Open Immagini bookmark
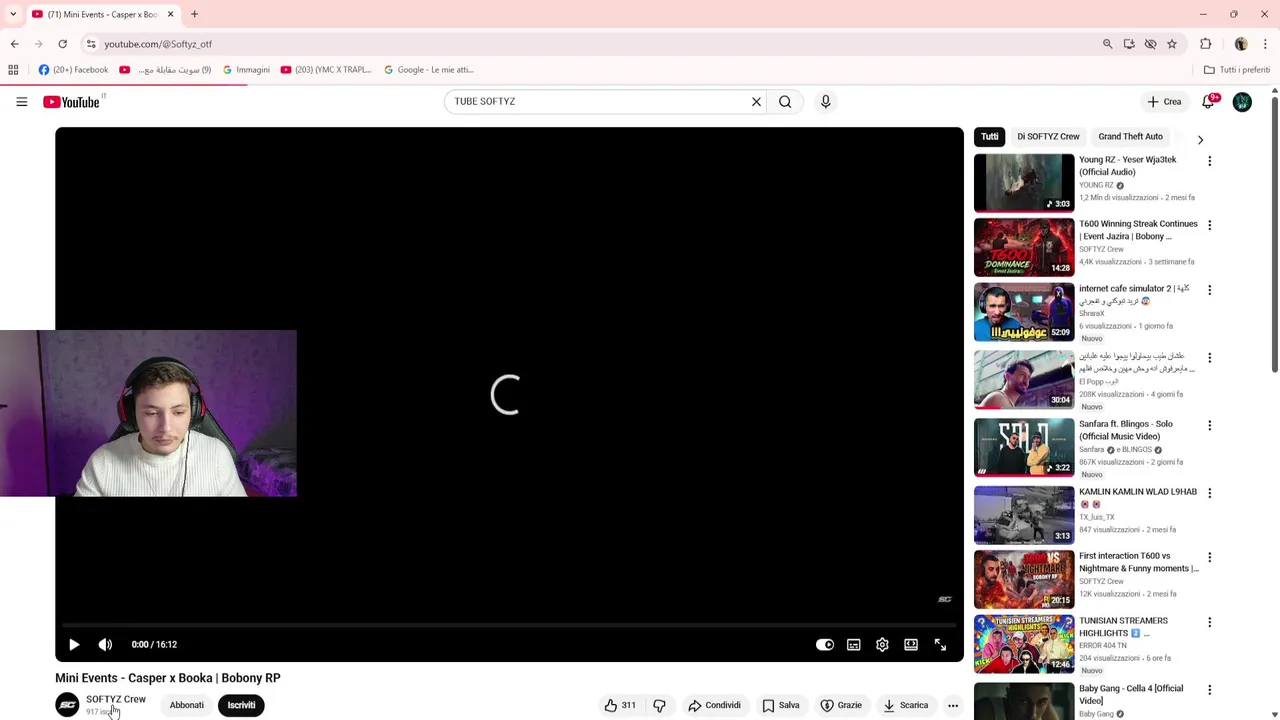This screenshot has height=720, width=1280. click(x=246, y=70)
